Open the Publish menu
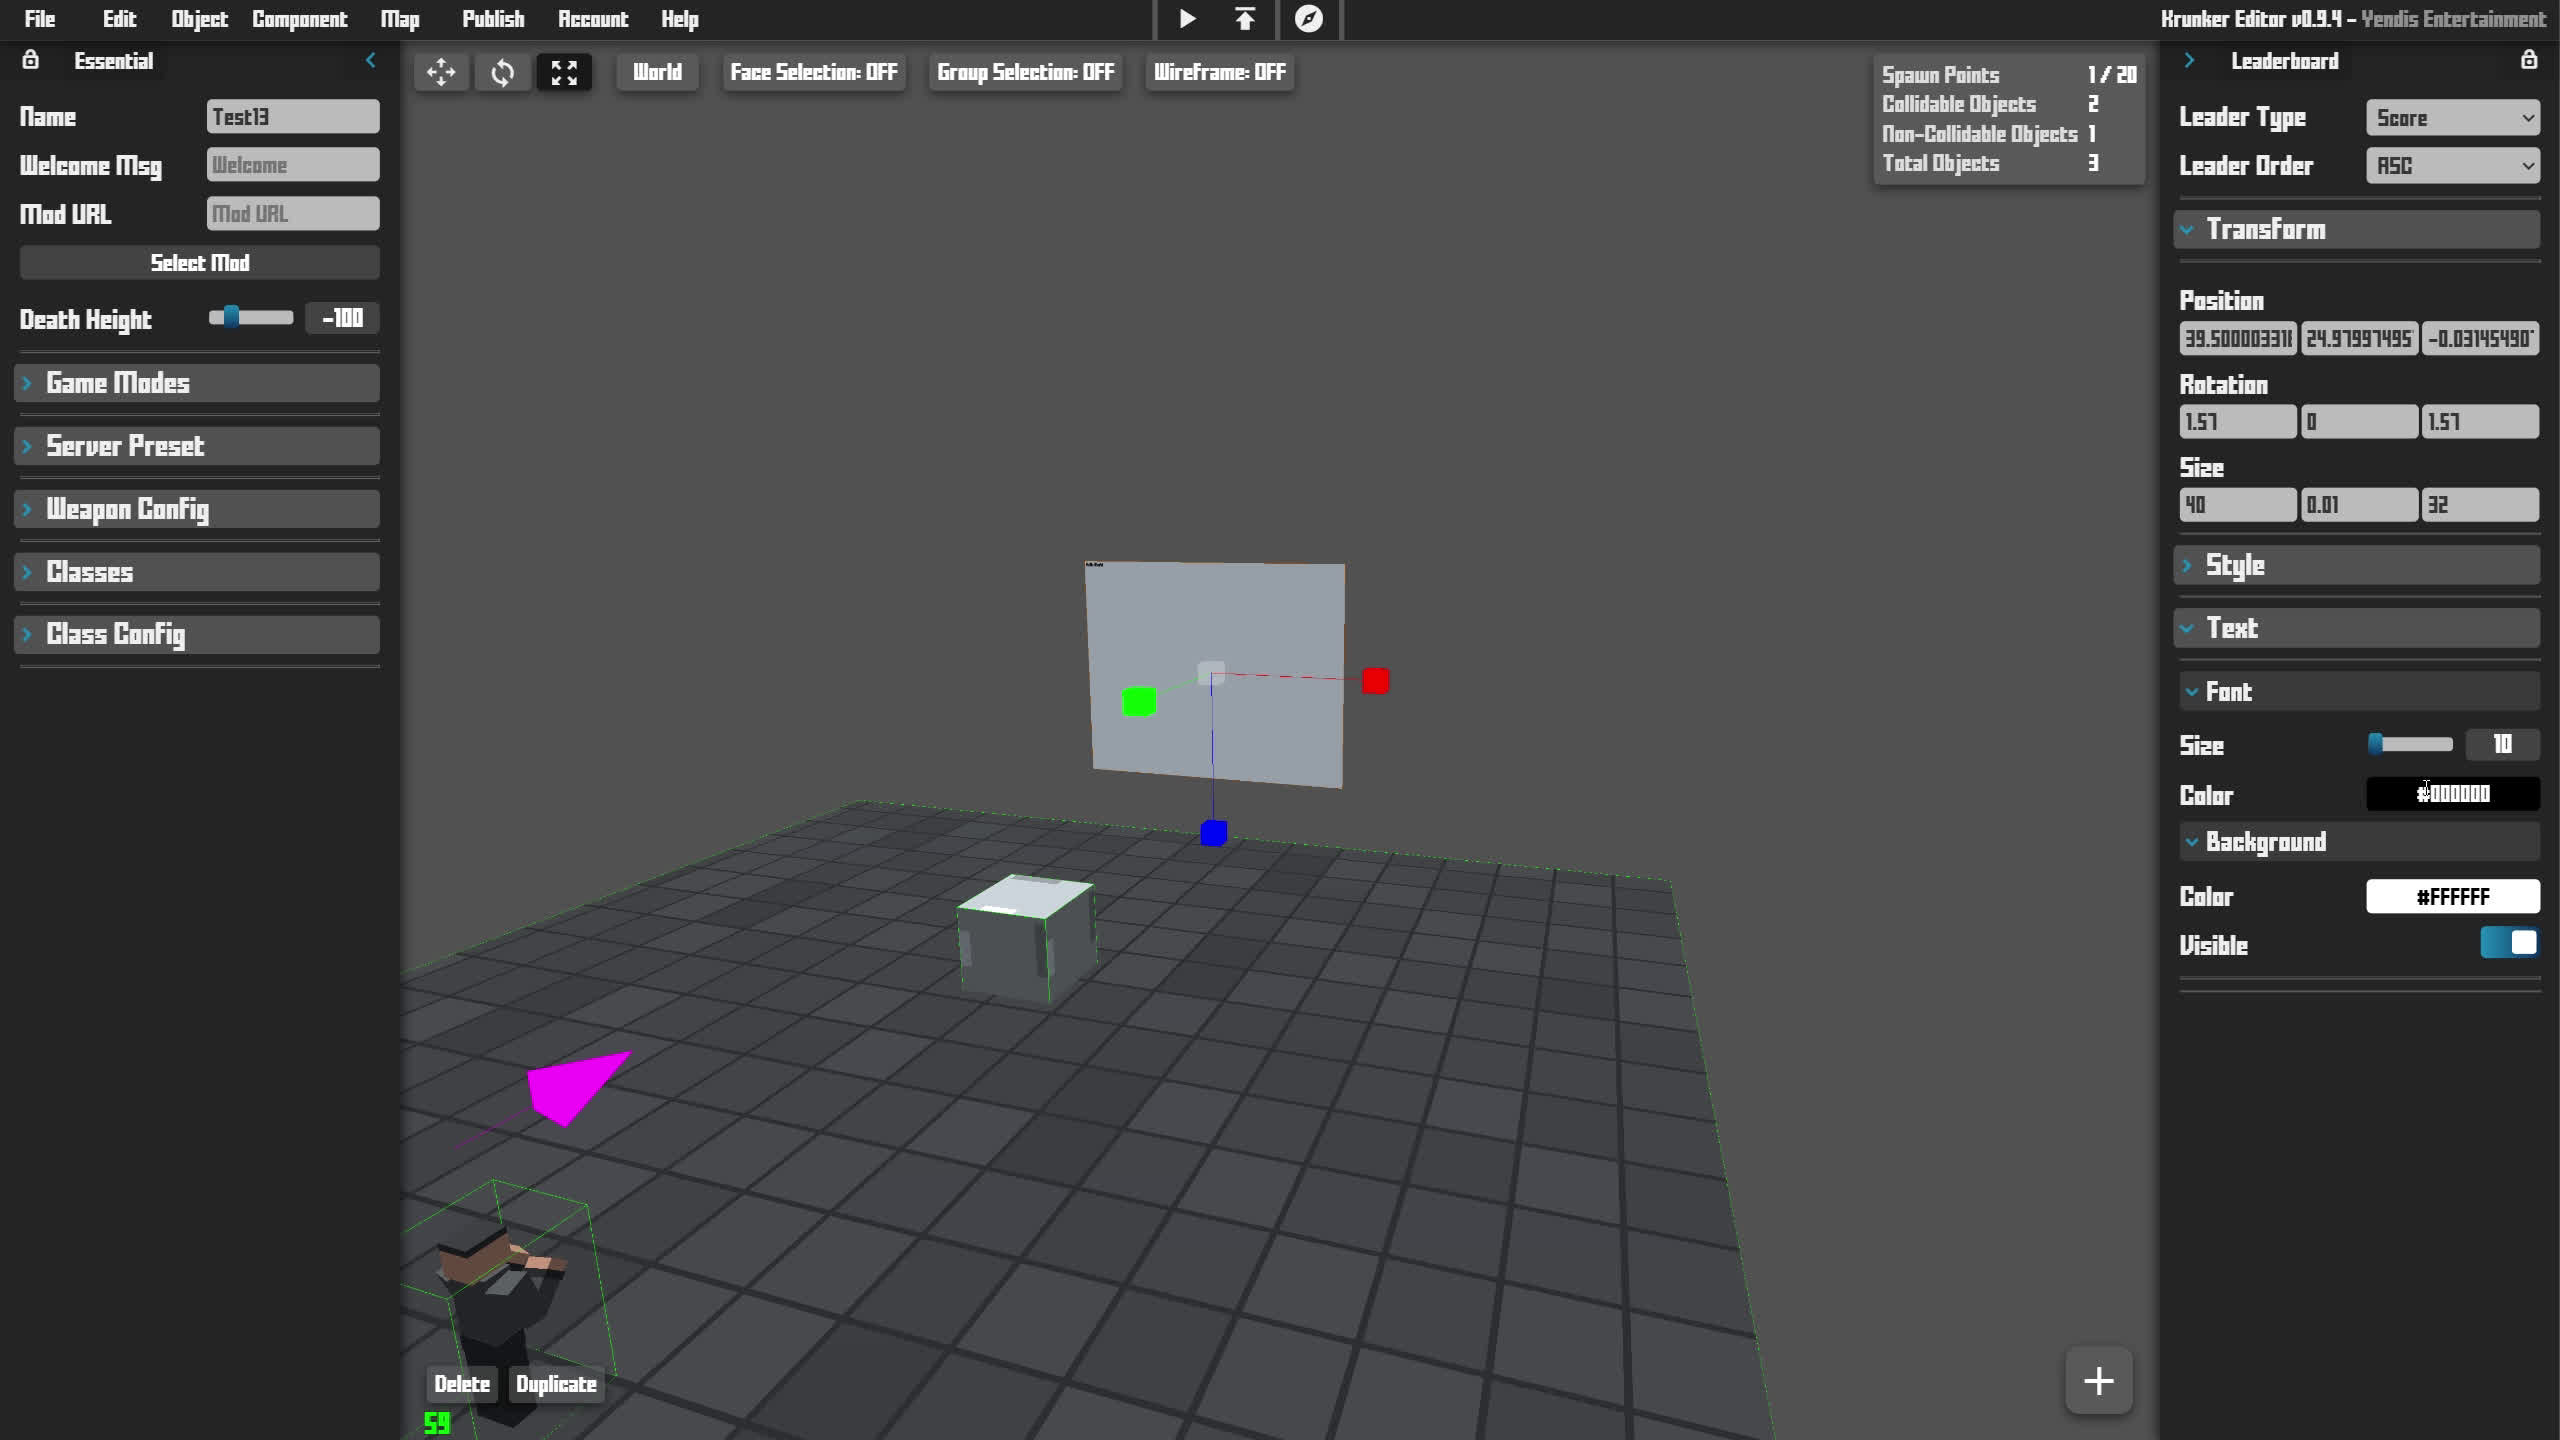 (x=493, y=19)
